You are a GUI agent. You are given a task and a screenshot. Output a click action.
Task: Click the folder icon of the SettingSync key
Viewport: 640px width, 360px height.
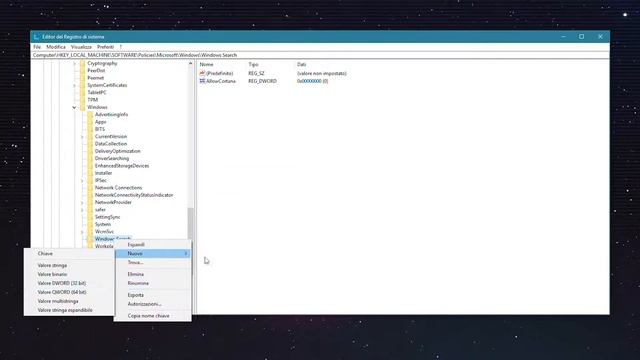click(90, 217)
